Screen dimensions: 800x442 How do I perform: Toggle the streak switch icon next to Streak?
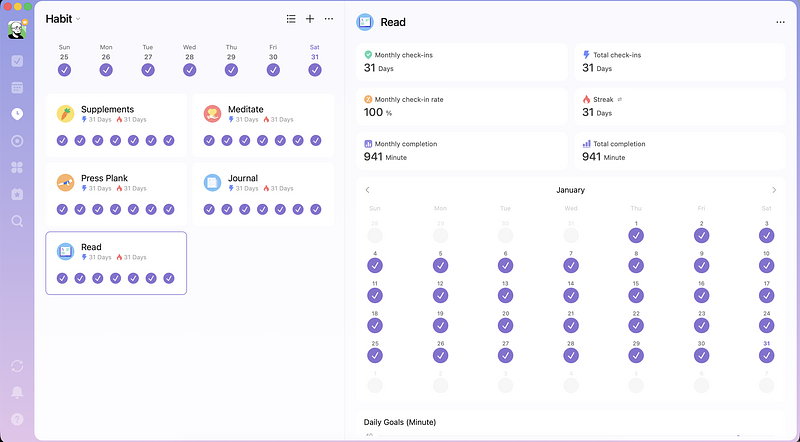click(x=620, y=100)
